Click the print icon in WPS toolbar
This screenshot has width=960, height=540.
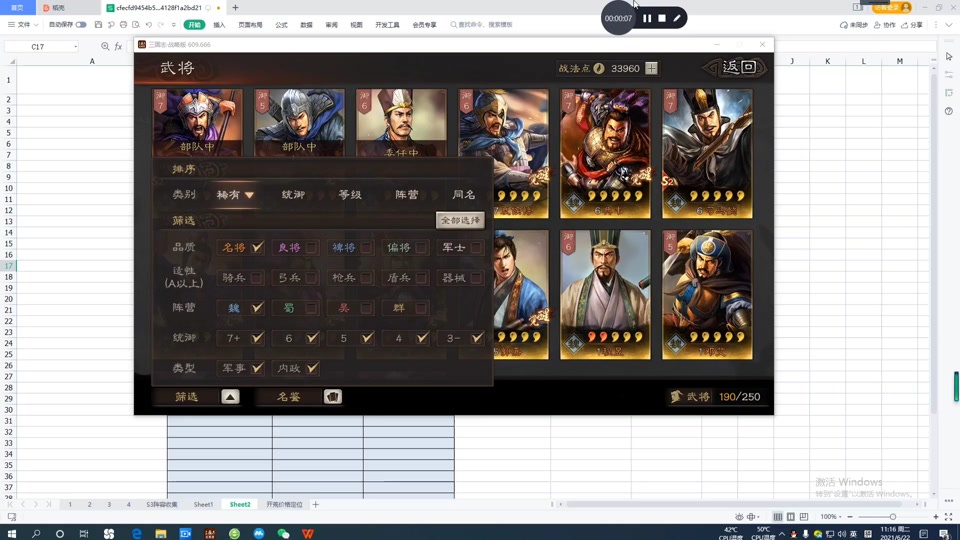[123, 24]
